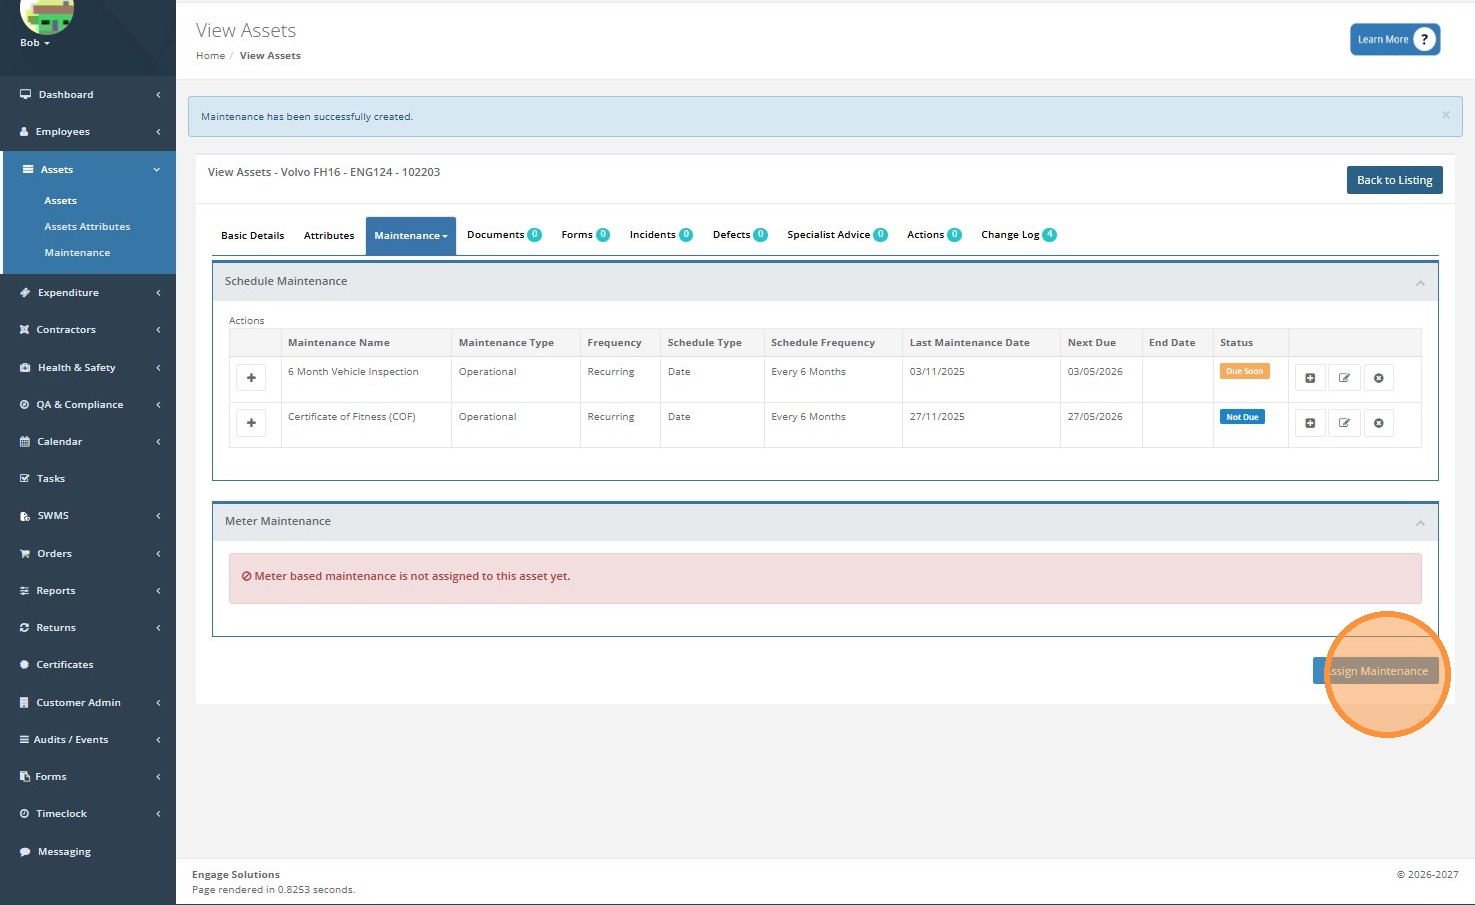Click add icon for Certificate of Fitness row
The image size is (1475, 905).
1310,423
